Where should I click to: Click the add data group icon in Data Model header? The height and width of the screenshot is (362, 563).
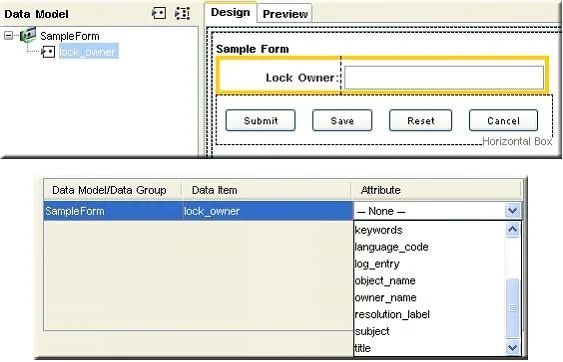(x=182, y=14)
